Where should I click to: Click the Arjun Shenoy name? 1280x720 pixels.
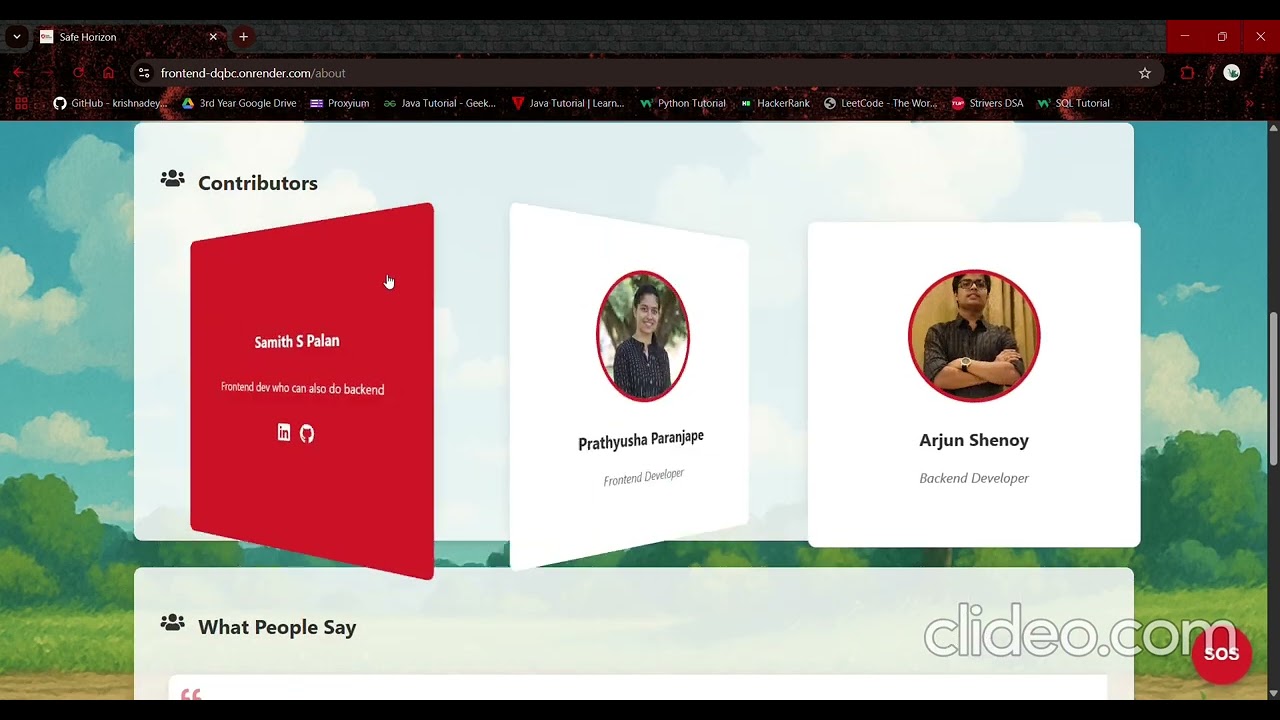pyautogui.click(x=974, y=440)
